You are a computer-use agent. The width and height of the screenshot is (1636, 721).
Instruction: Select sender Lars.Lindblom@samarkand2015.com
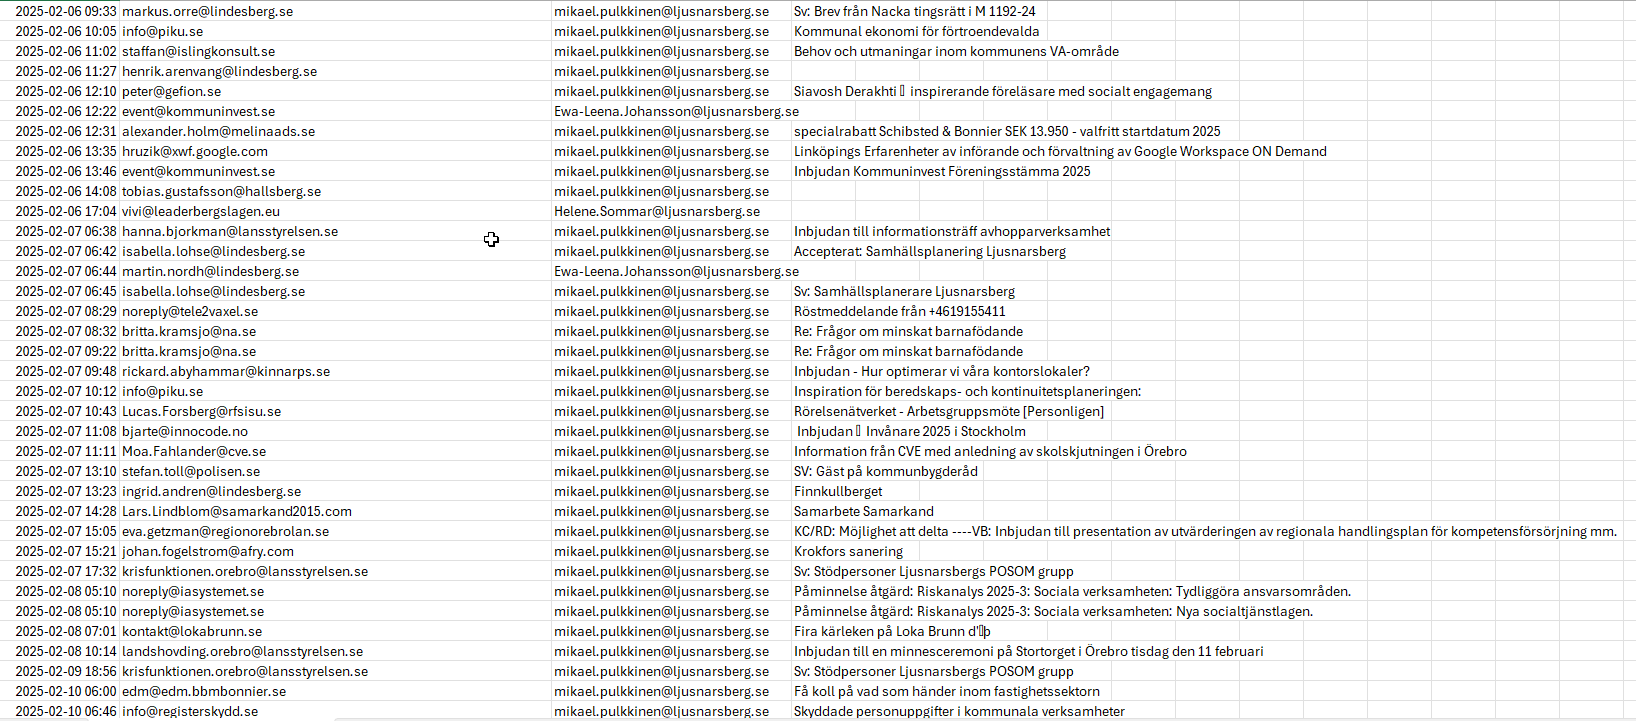coord(237,511)
